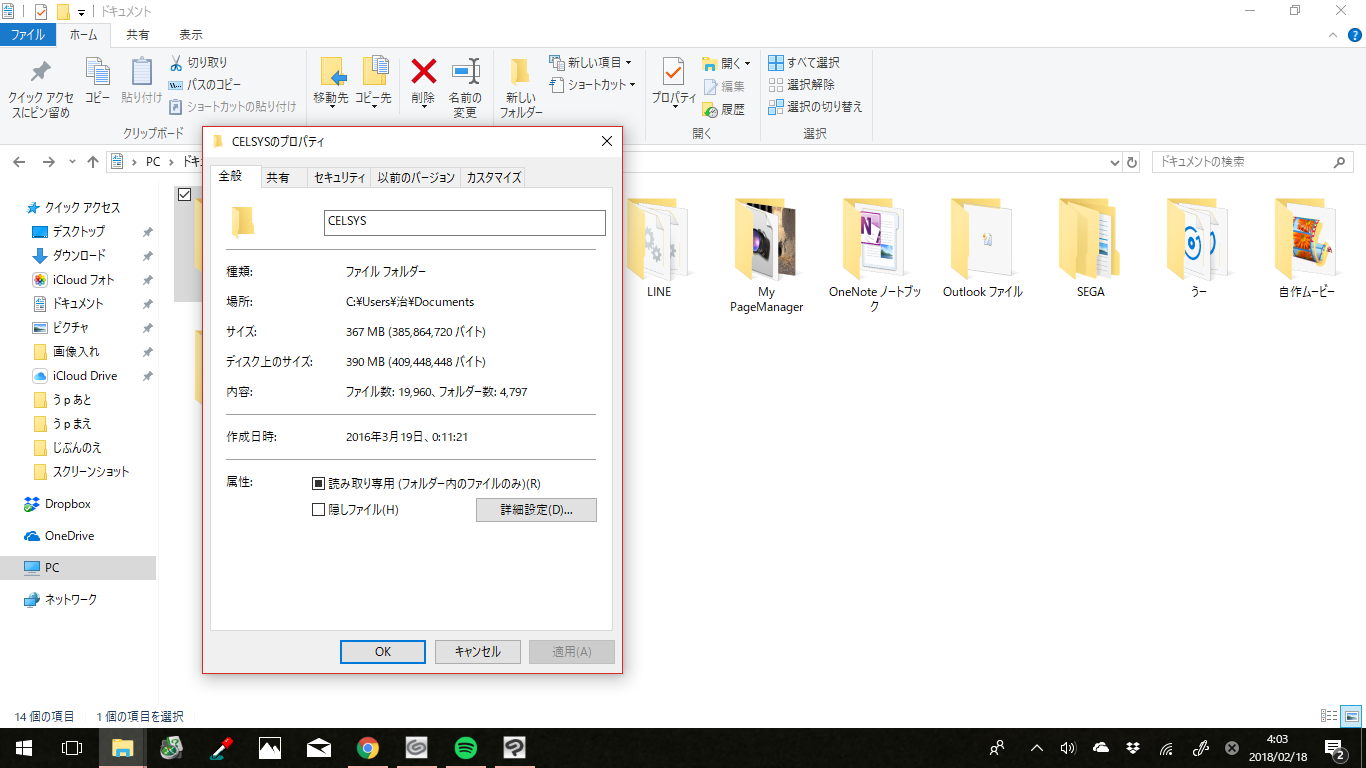Image resolution: width=1366 pixels, height=768 pixels.
Task: Open ダウンロード in the navigation pane
Action: [78, 256]
